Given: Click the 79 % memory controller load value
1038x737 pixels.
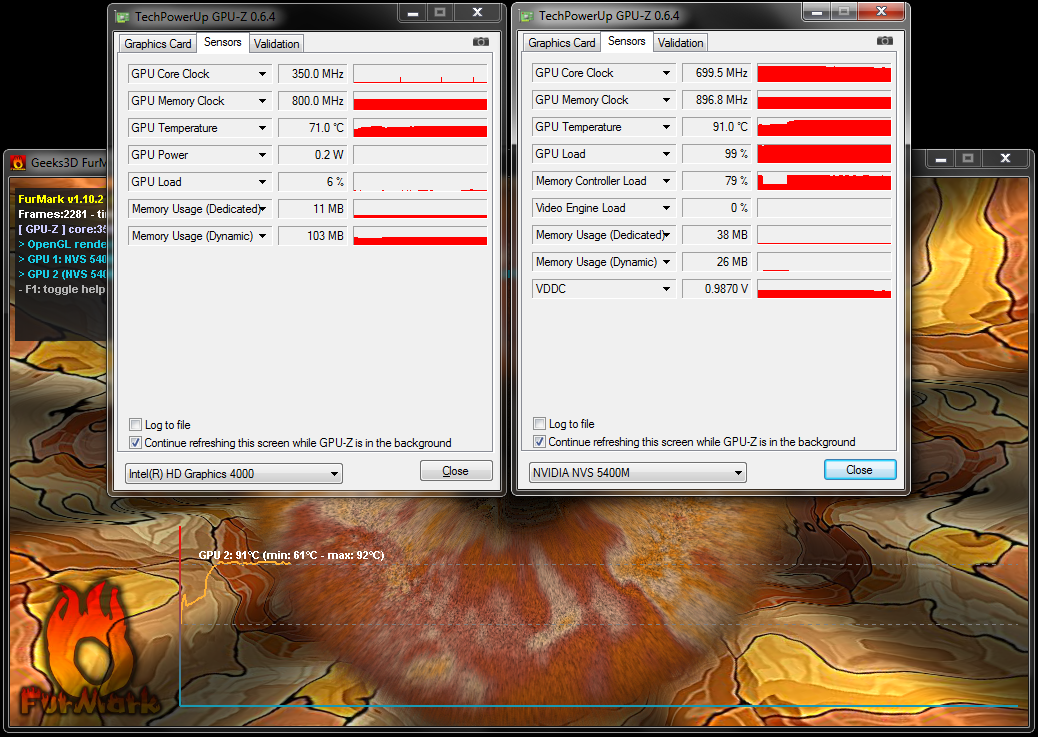Looking at the screenshot, I should [x=717, y=181].
